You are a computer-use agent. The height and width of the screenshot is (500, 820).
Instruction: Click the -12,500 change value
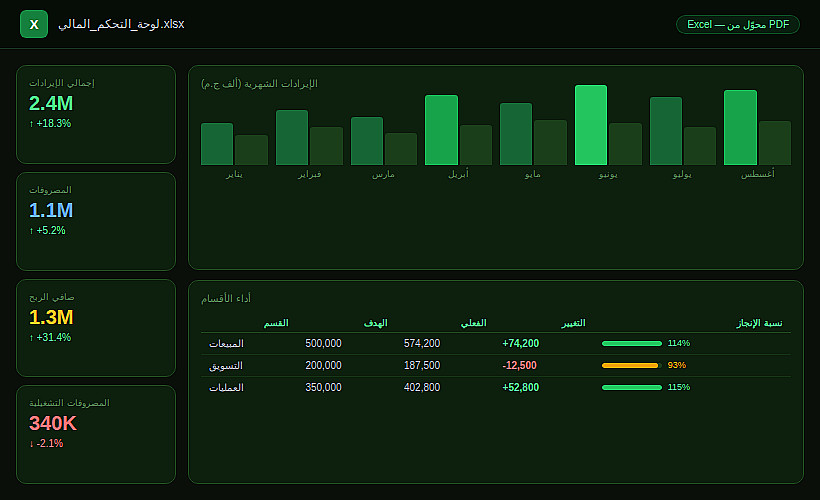point(520,366)
